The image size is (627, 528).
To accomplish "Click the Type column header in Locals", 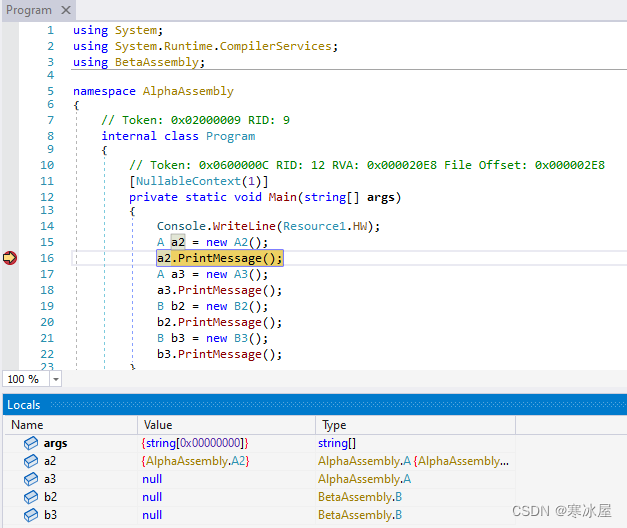I will (415, 425).
